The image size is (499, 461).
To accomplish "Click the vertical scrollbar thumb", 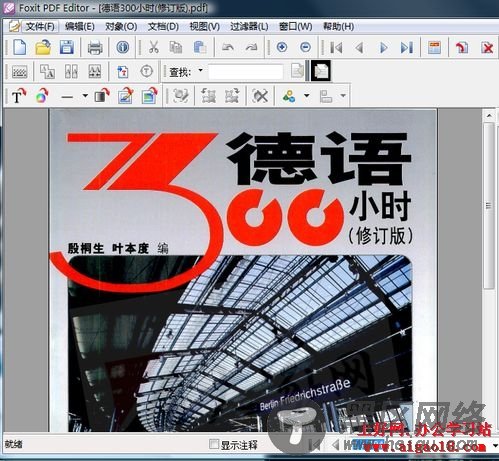I will 489,205.
